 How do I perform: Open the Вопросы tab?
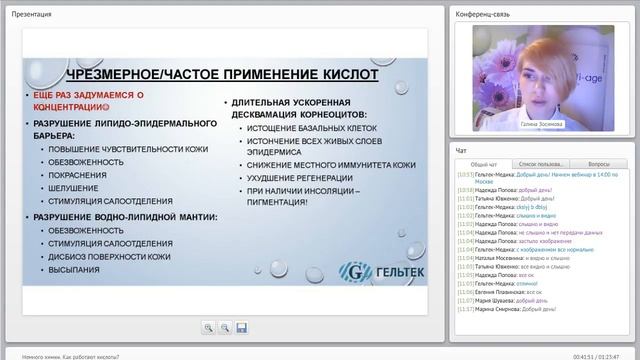coord(598,164)
